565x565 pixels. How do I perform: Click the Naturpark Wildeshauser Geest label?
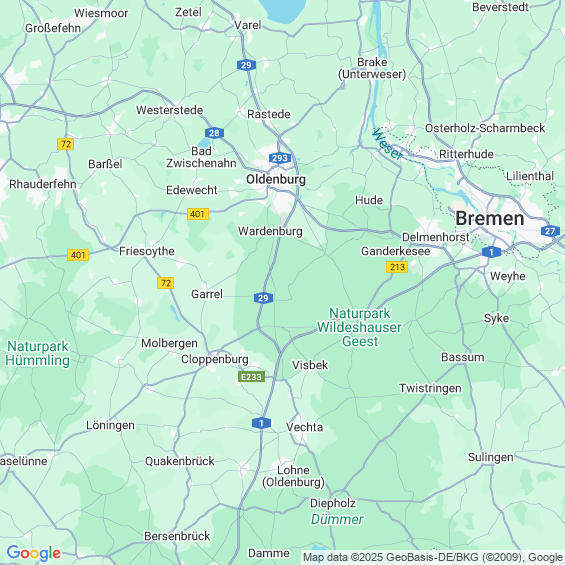pos(360,327)
